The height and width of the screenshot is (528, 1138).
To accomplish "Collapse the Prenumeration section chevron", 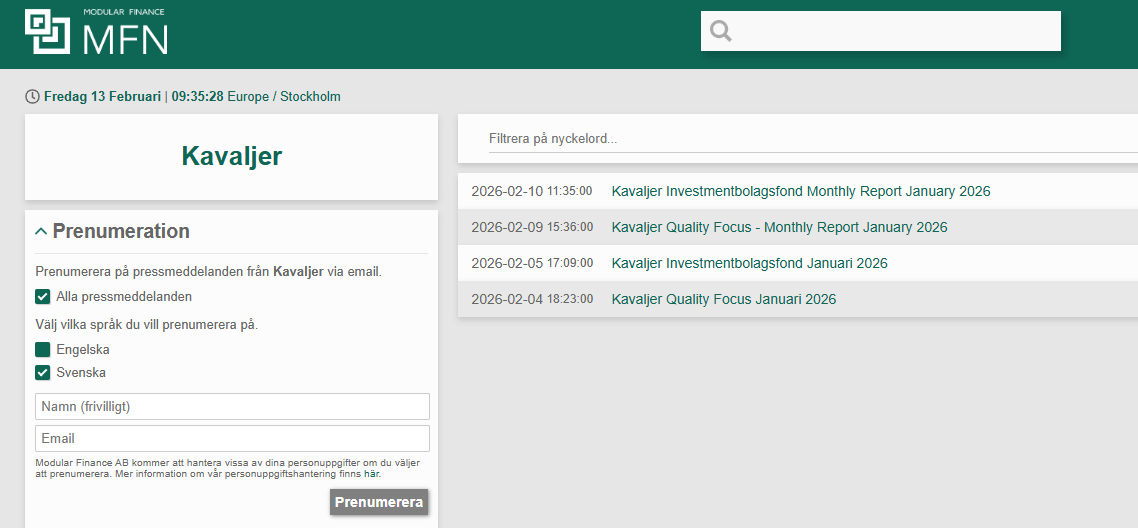I will point(41,231).
